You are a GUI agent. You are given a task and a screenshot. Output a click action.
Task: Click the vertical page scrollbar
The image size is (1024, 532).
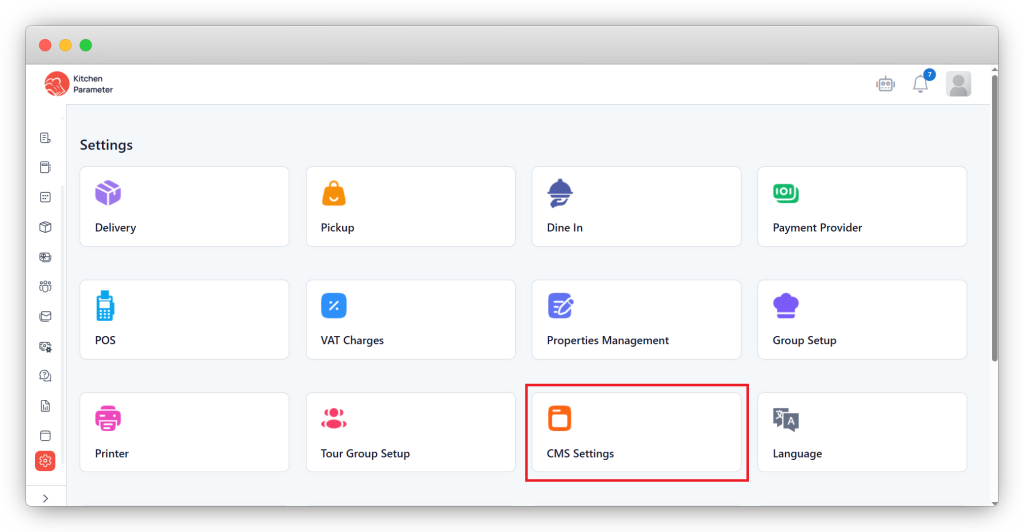point(993,220)
